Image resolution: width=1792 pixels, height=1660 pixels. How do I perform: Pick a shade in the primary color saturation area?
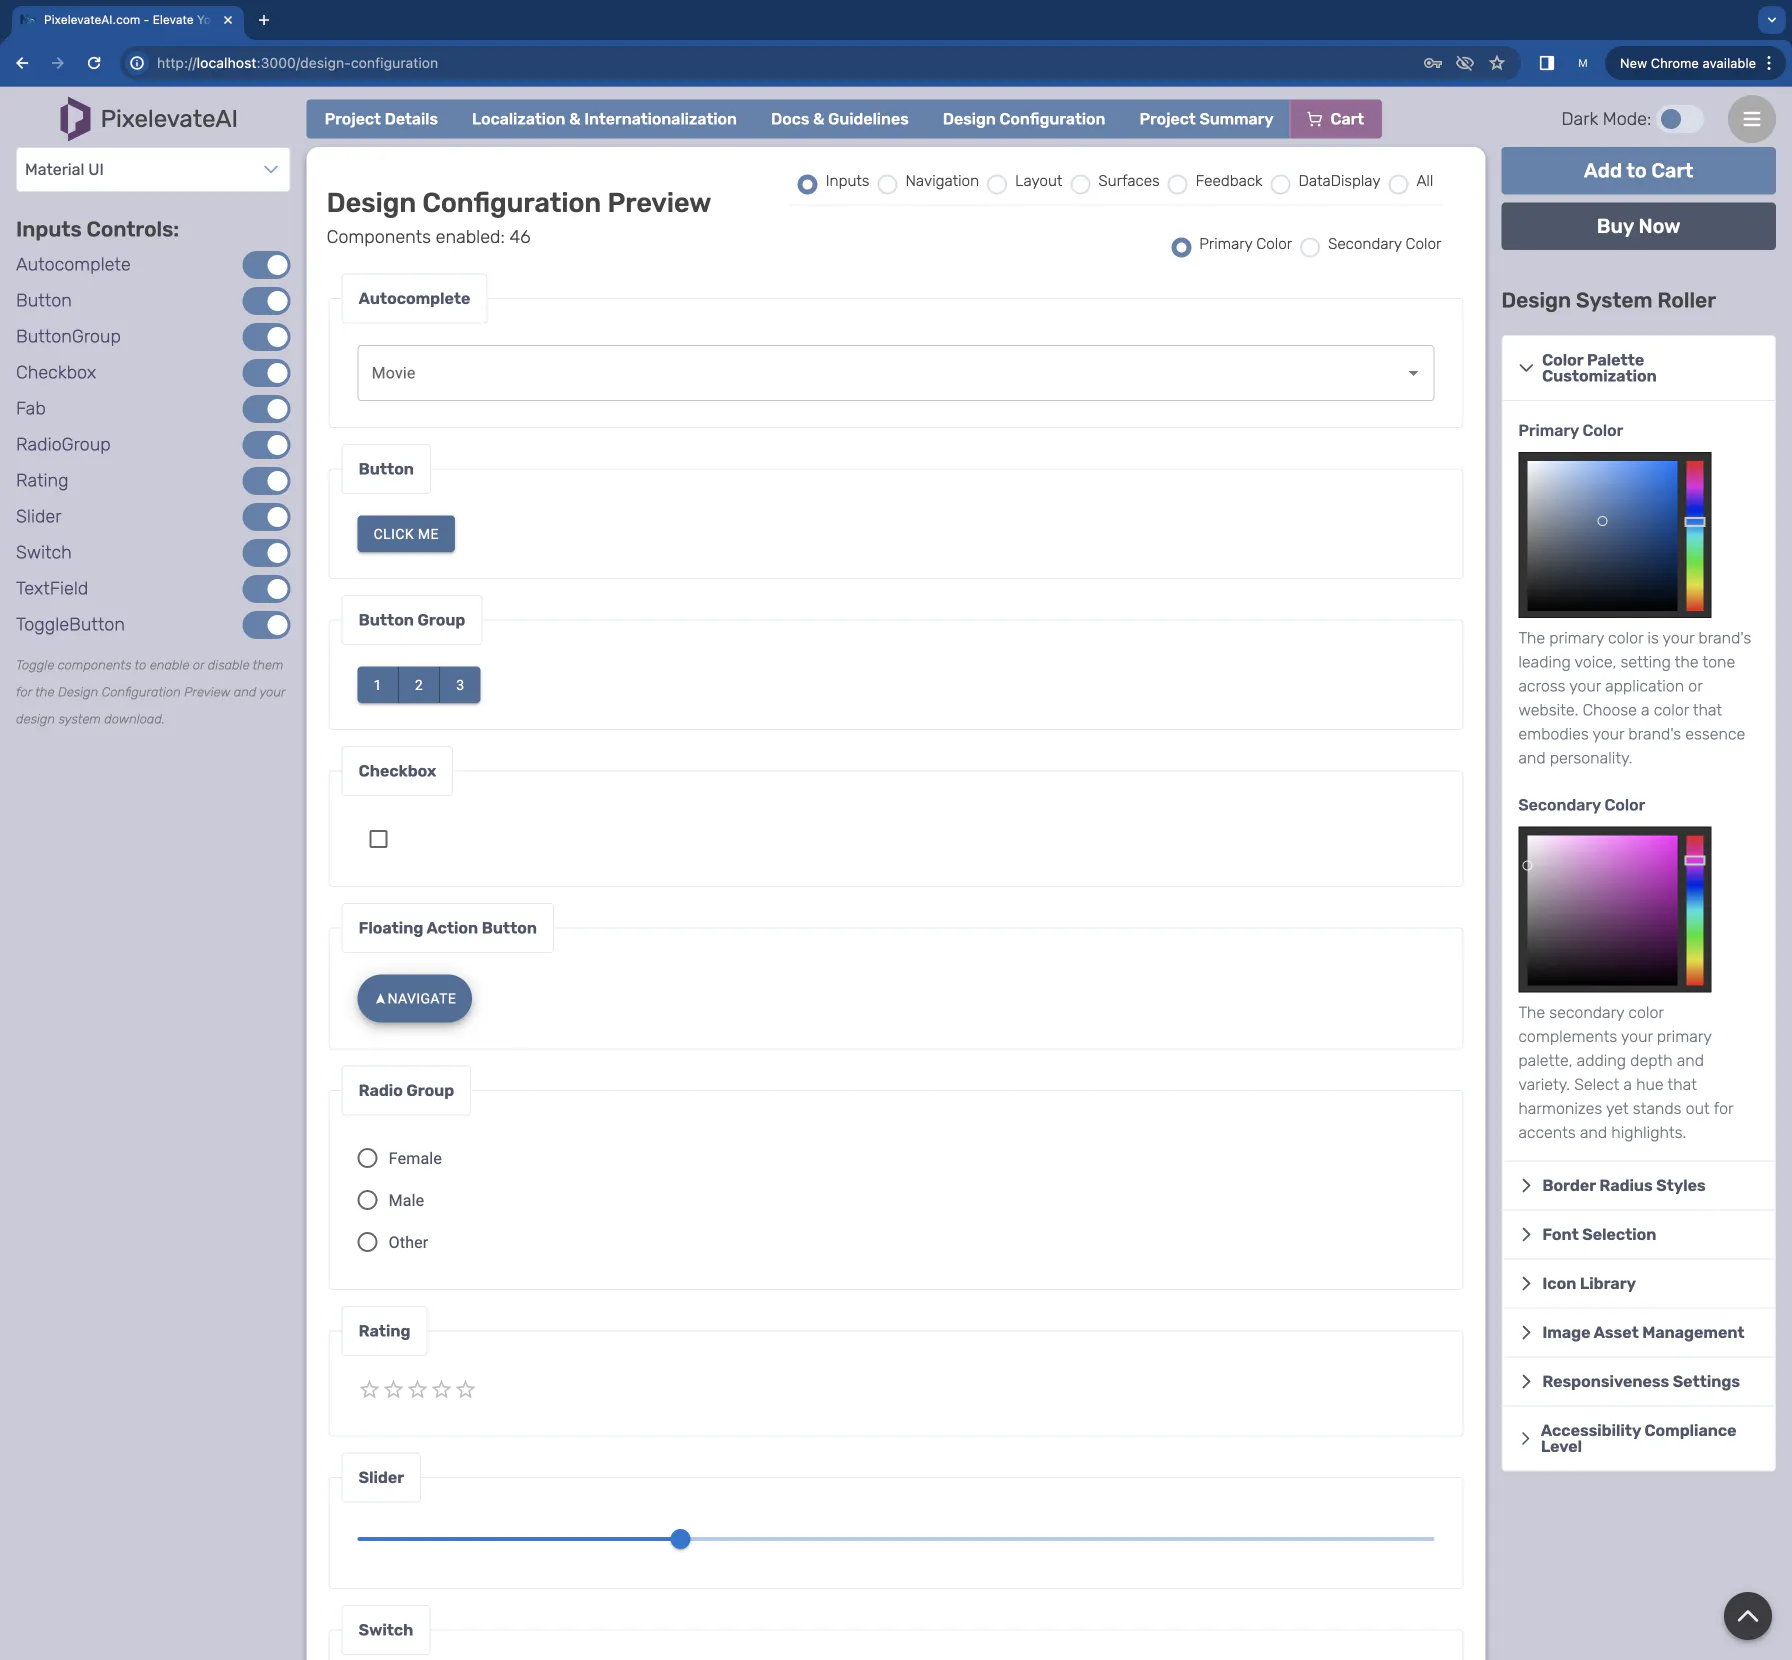tap(1601, 535)
